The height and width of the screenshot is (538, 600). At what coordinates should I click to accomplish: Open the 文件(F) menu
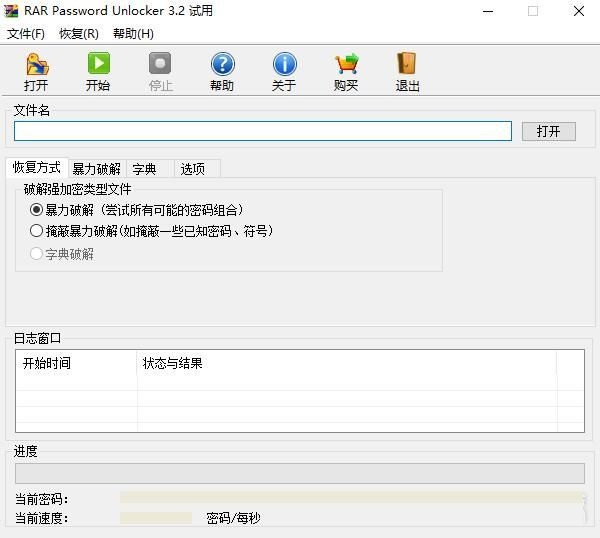pyautogui.click(x=26, y=34)
